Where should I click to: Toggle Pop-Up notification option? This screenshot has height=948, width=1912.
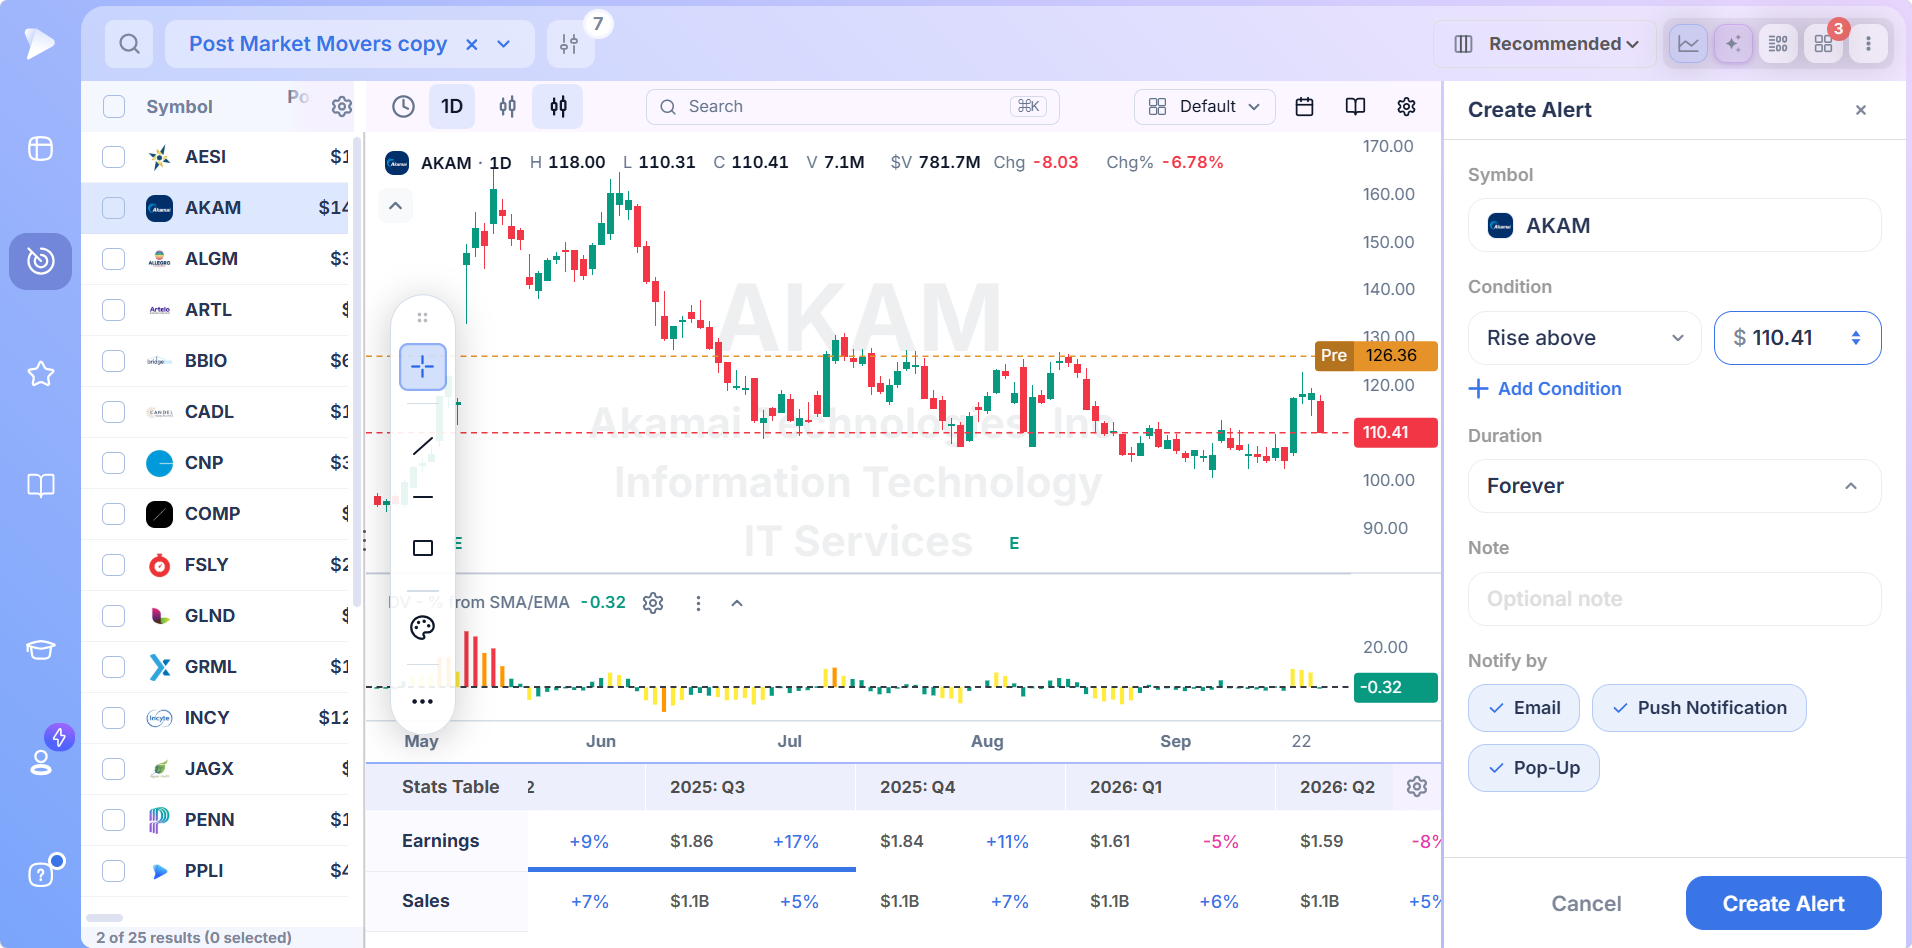point(1534,768)
